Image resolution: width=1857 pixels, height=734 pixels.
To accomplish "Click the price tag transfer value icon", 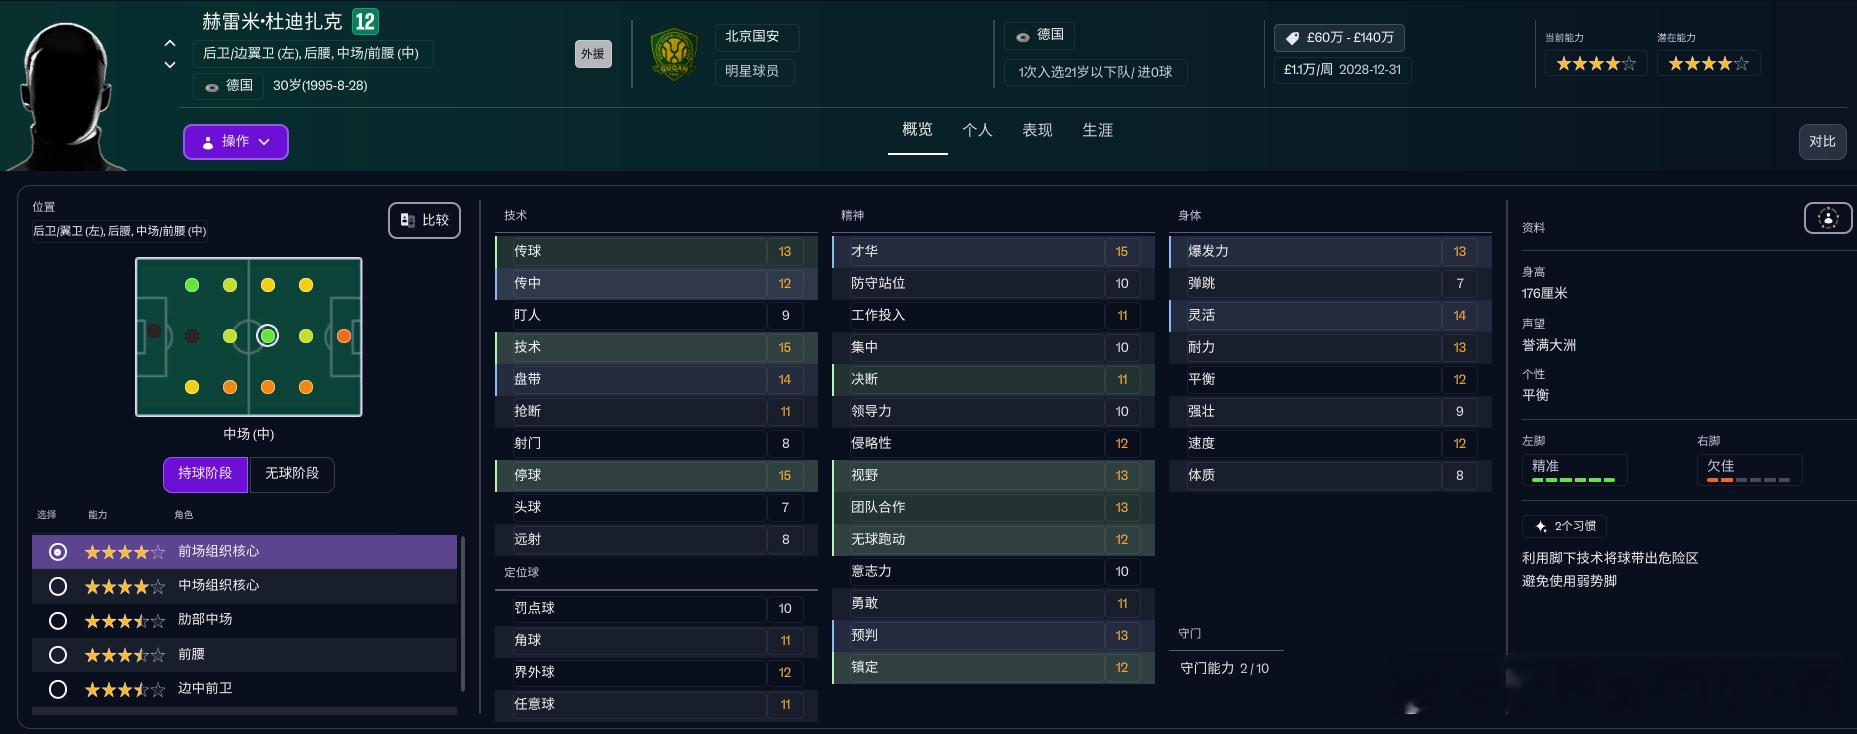I will coord(1291,37).
